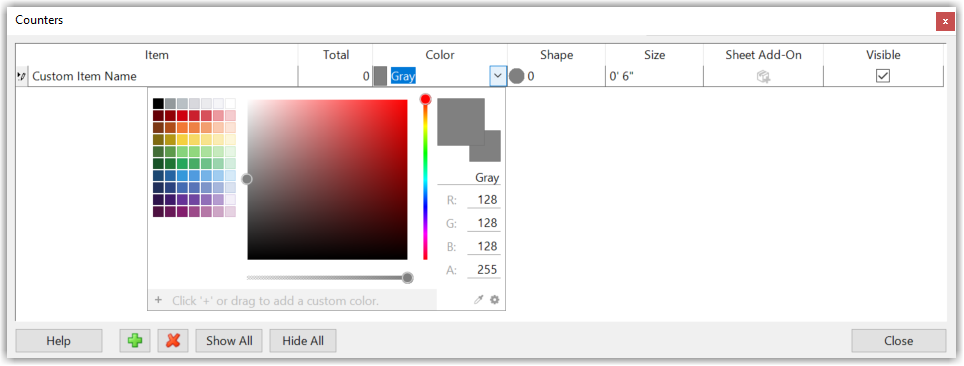Click the Gray color name field in picker
Viewport: 964px width, 366px height.
click(x=469, y=177)
